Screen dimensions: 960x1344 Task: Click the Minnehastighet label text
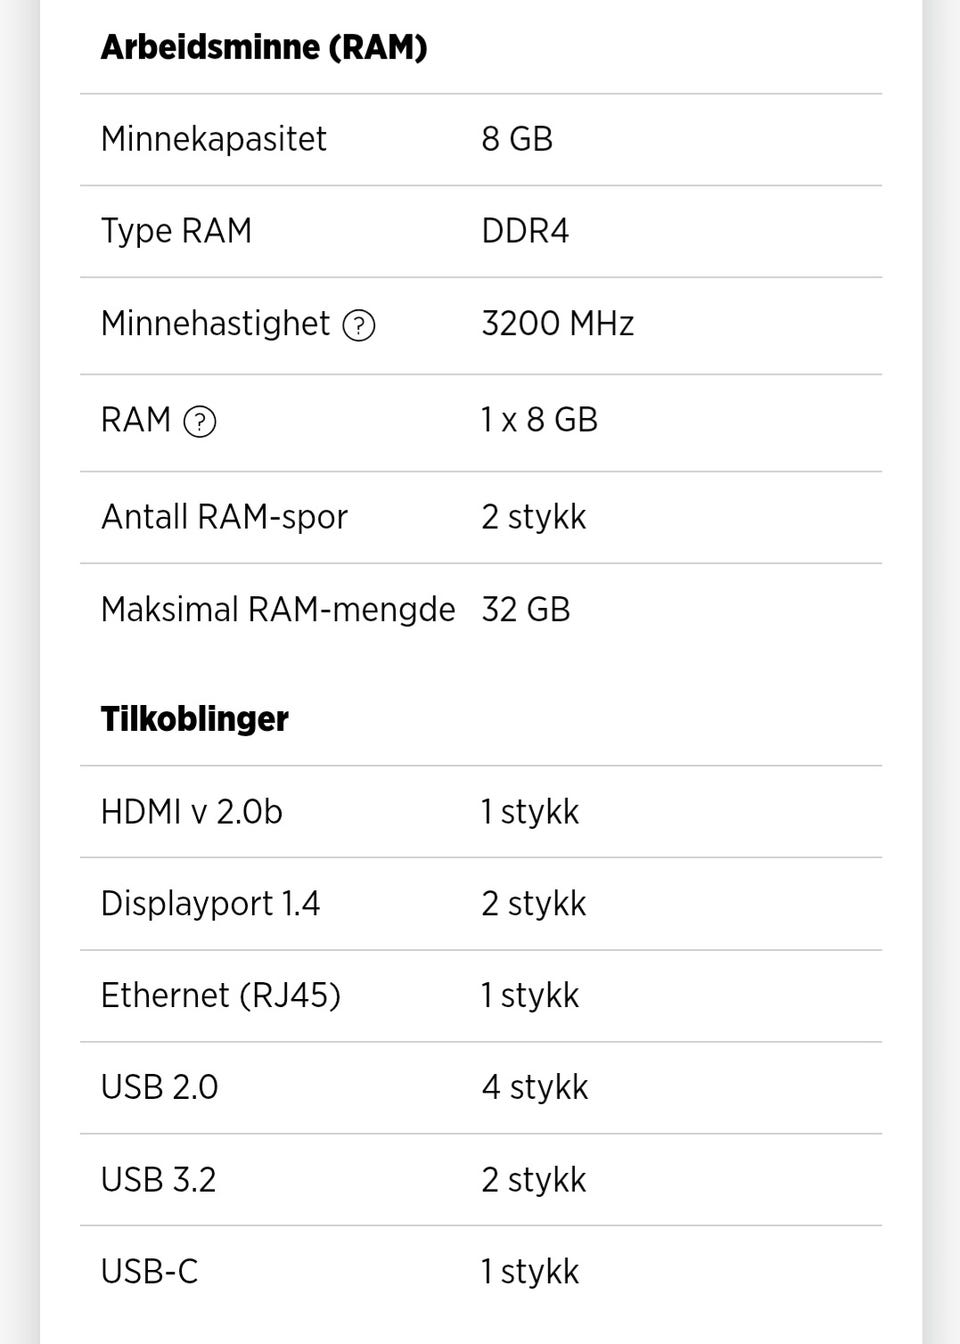pyautogui.click(x=215, y=324)
